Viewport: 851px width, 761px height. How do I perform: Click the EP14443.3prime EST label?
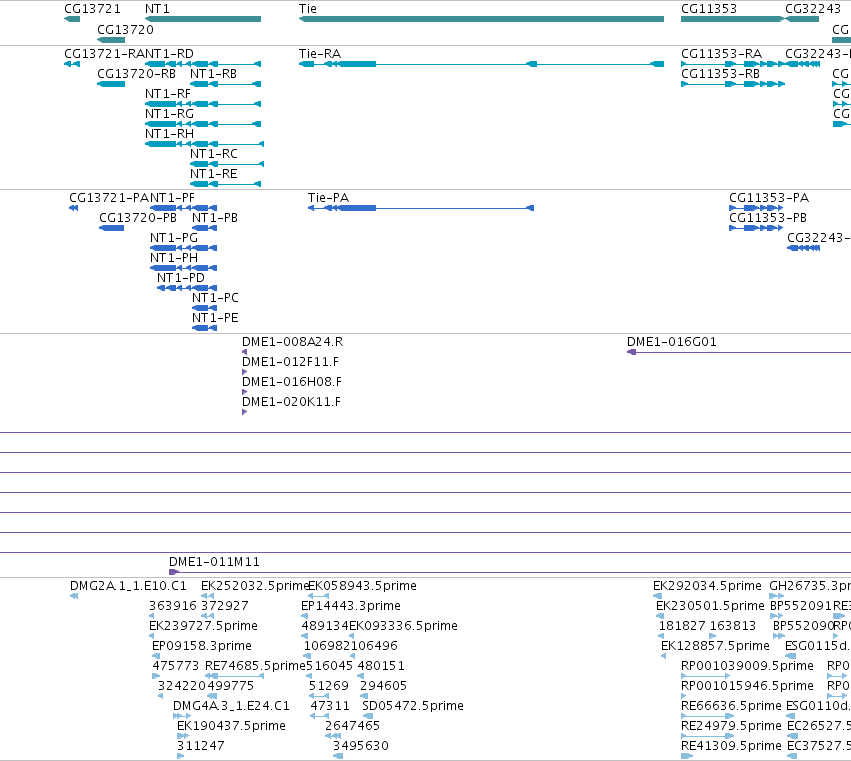pyautogui.click(x=351, y=606)
